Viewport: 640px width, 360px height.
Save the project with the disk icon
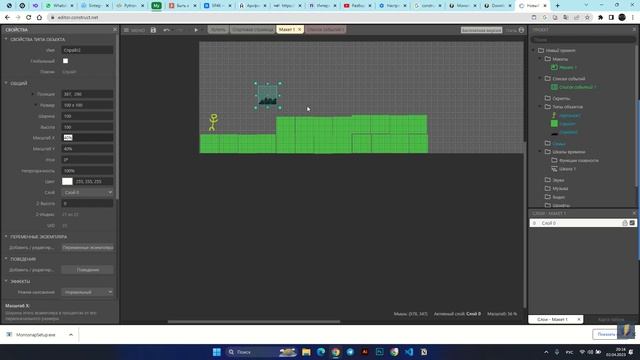tap(153, 30)
